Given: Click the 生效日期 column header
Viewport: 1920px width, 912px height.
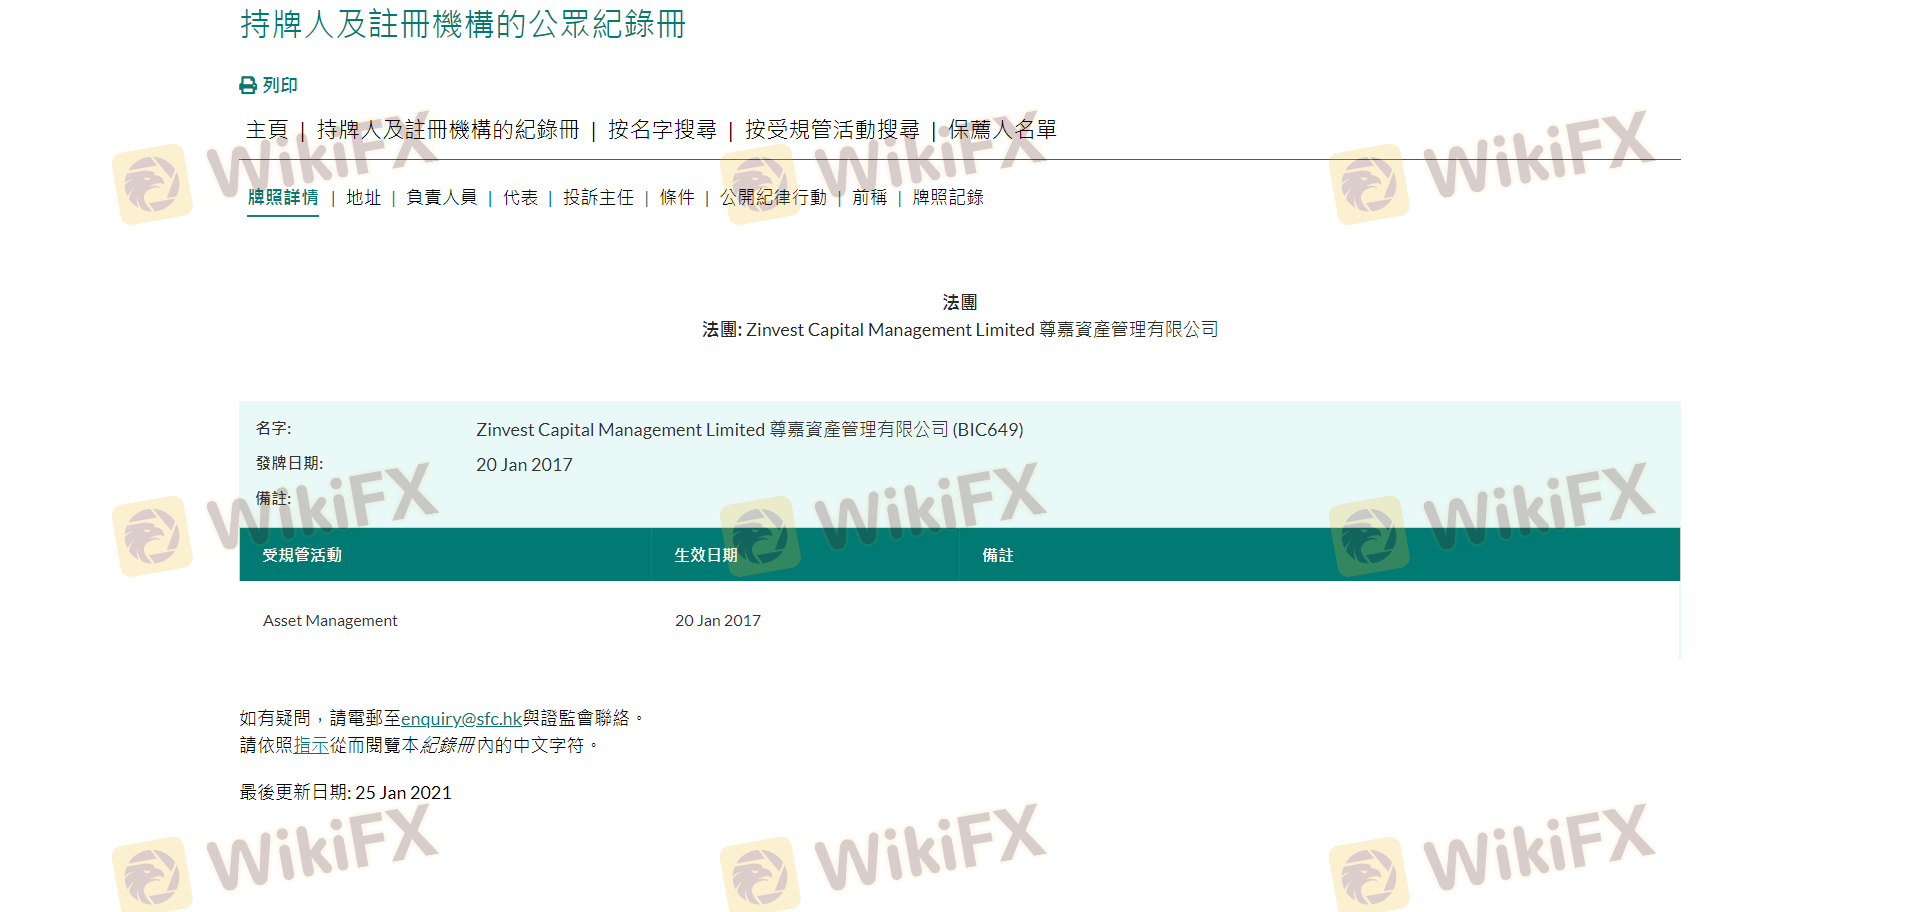Looking at the screenshot, I should point(706,555).
